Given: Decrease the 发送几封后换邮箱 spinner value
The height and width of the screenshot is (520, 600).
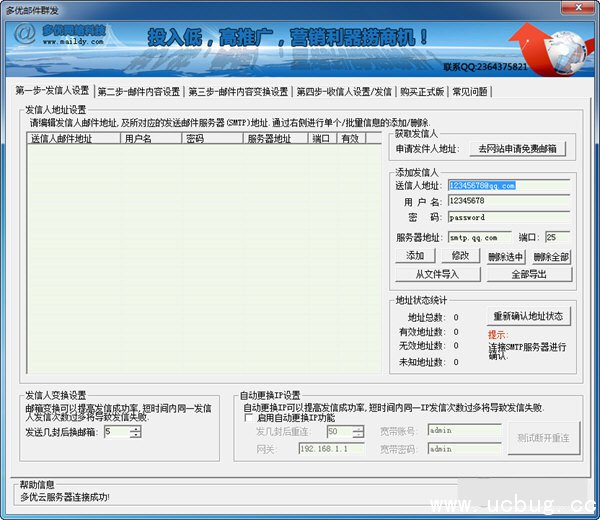Looking at the screenshot, I should coord(135,436).
